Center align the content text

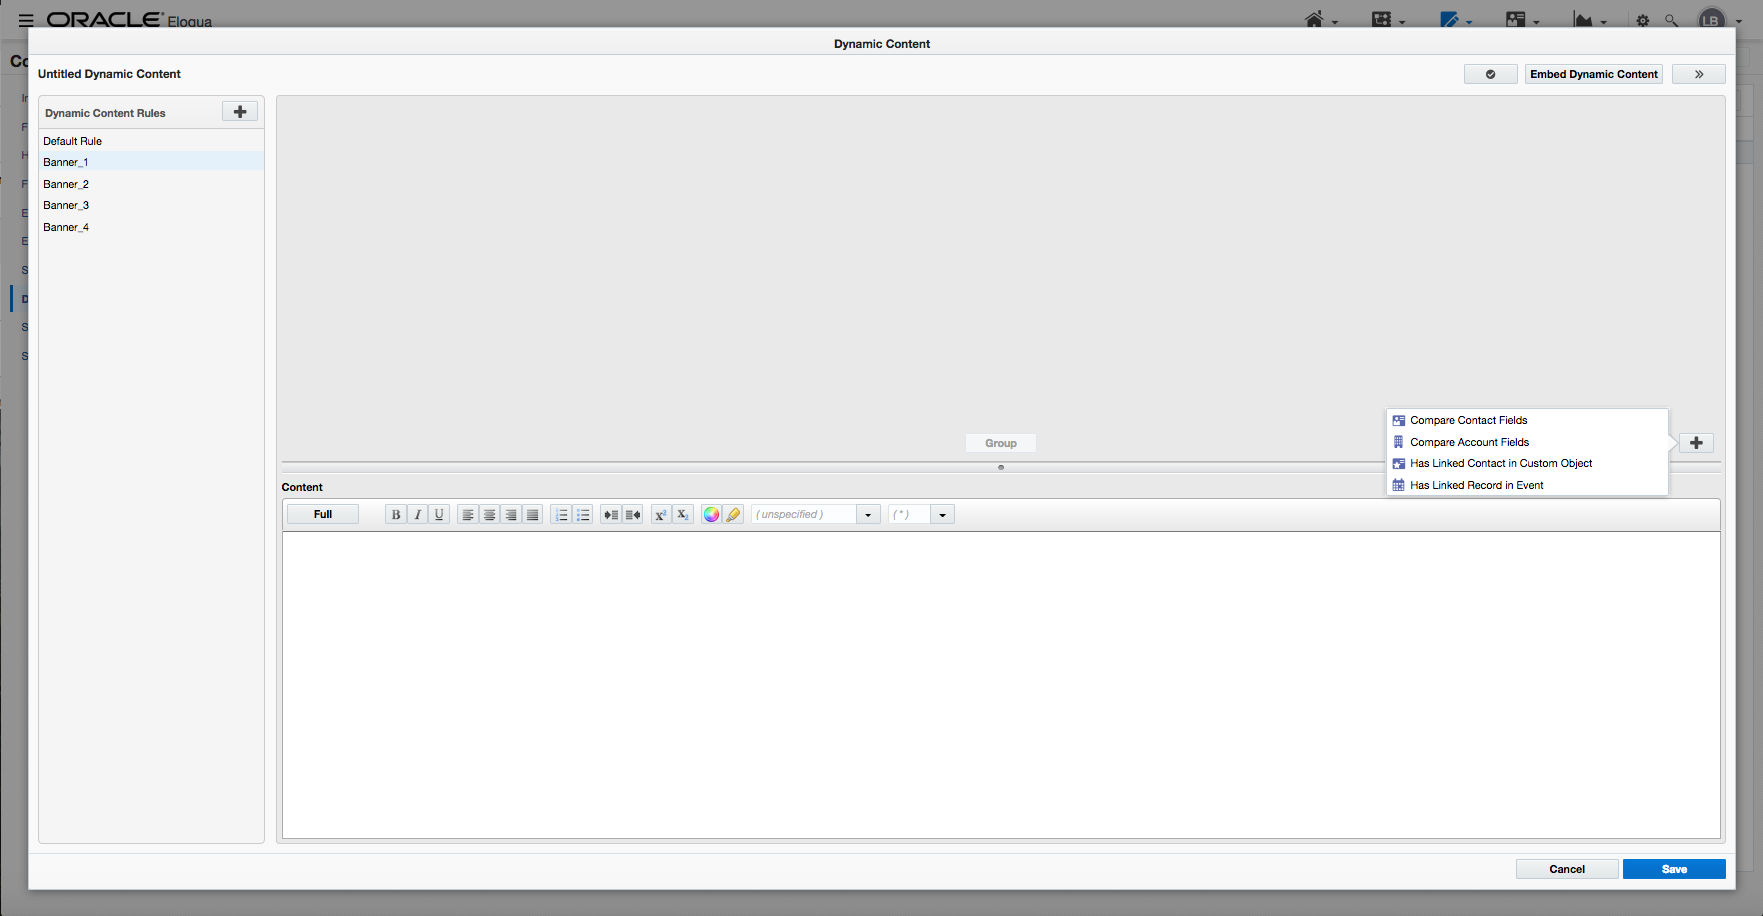489,514
